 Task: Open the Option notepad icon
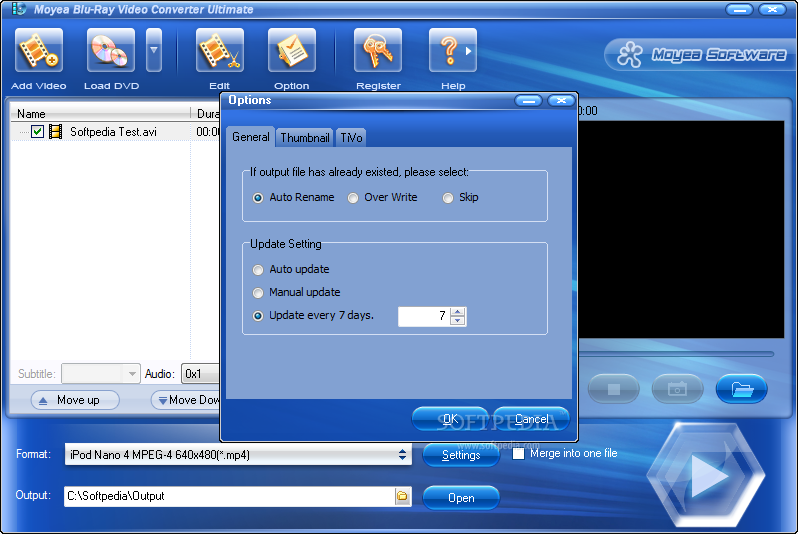[x=292, y=50]
